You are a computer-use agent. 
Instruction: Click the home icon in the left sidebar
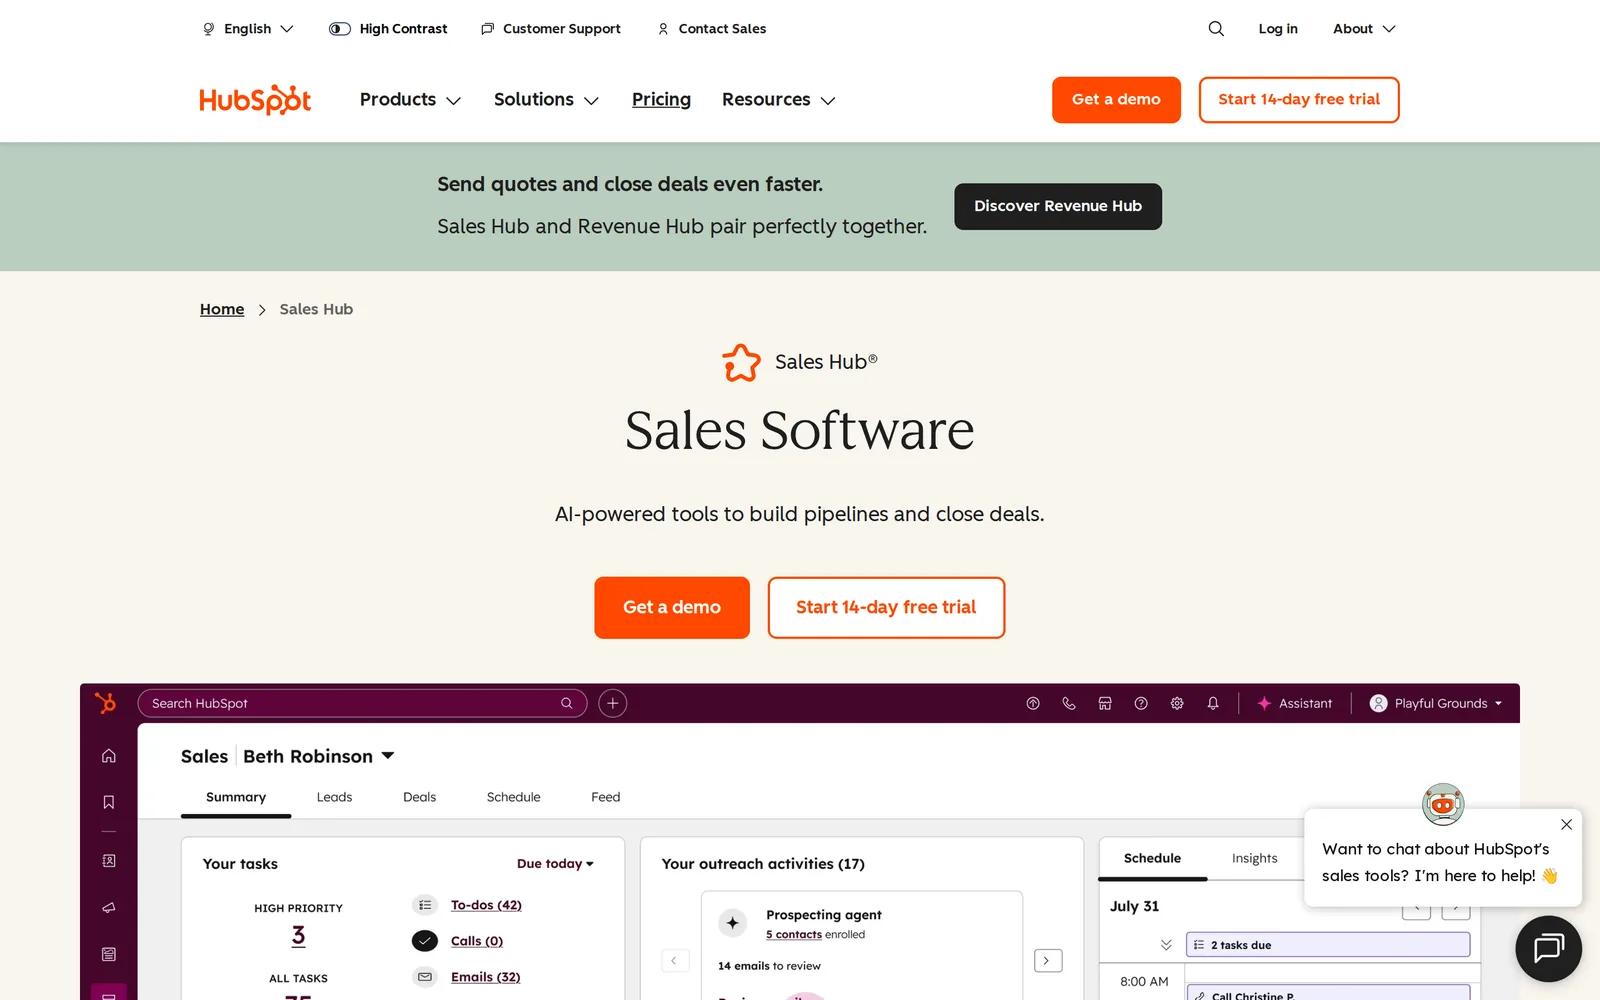click(x=109, y=756)
